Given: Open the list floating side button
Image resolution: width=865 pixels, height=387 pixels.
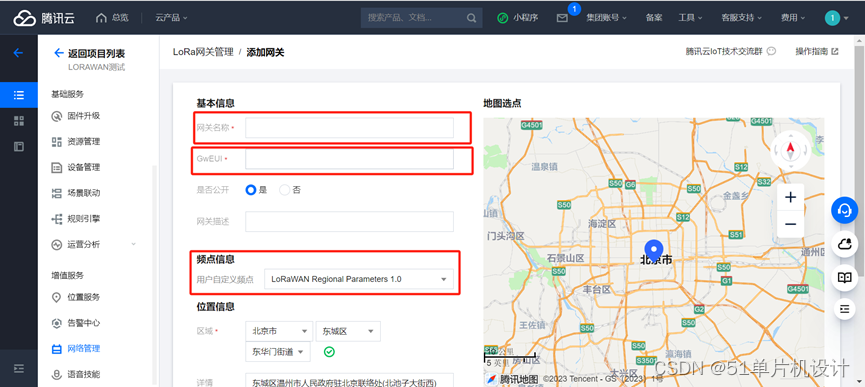Looking at the screenshot, I should pos(845,309).
